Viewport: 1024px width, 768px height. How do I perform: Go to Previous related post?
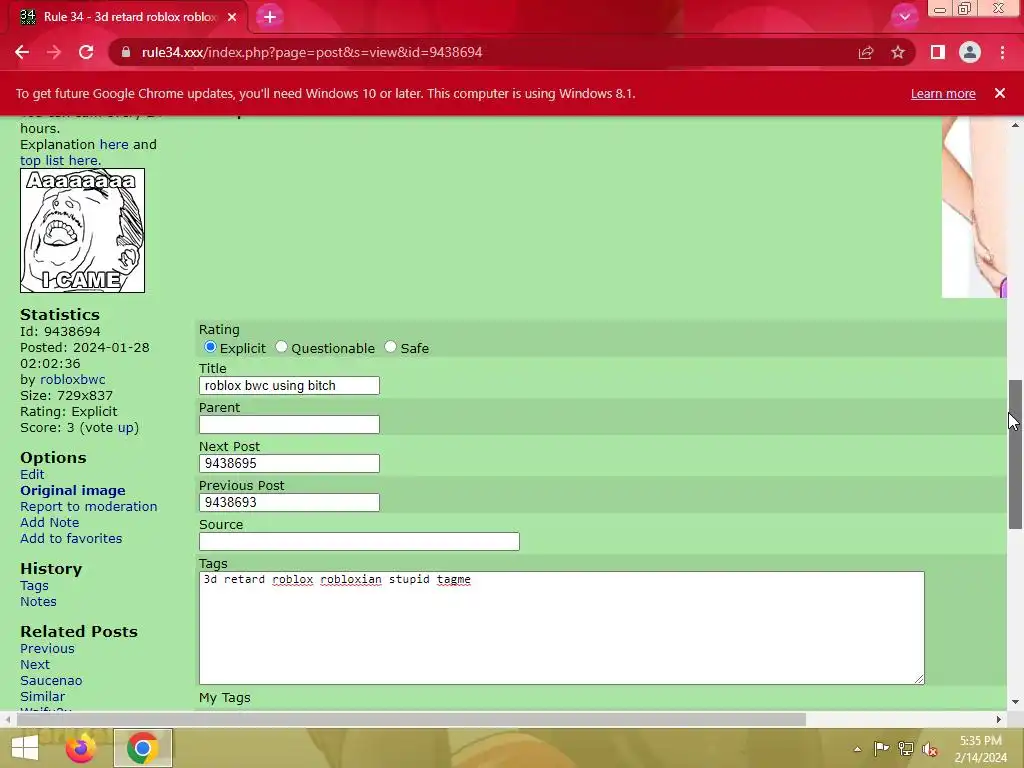pyautogui.click(x=47, y=648)
